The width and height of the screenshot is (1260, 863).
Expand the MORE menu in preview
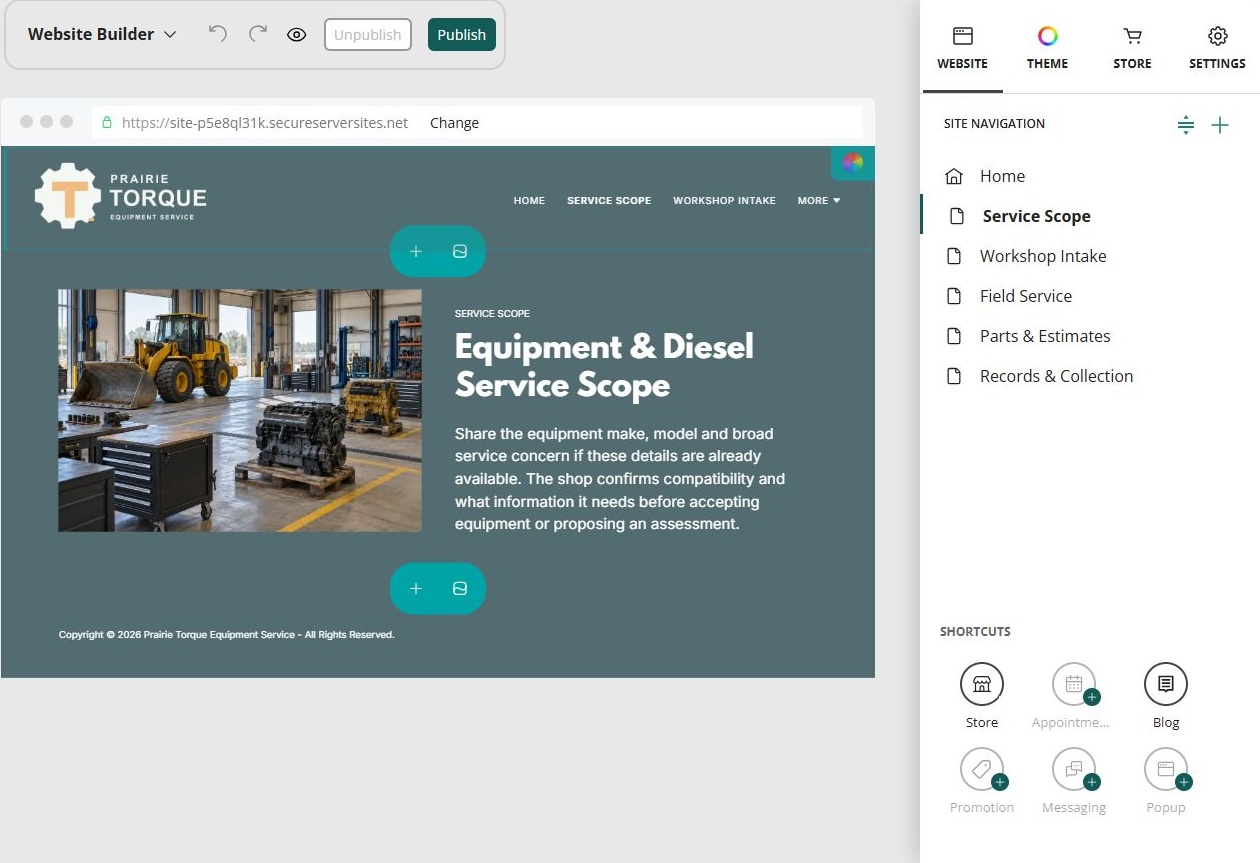point(819,201)
